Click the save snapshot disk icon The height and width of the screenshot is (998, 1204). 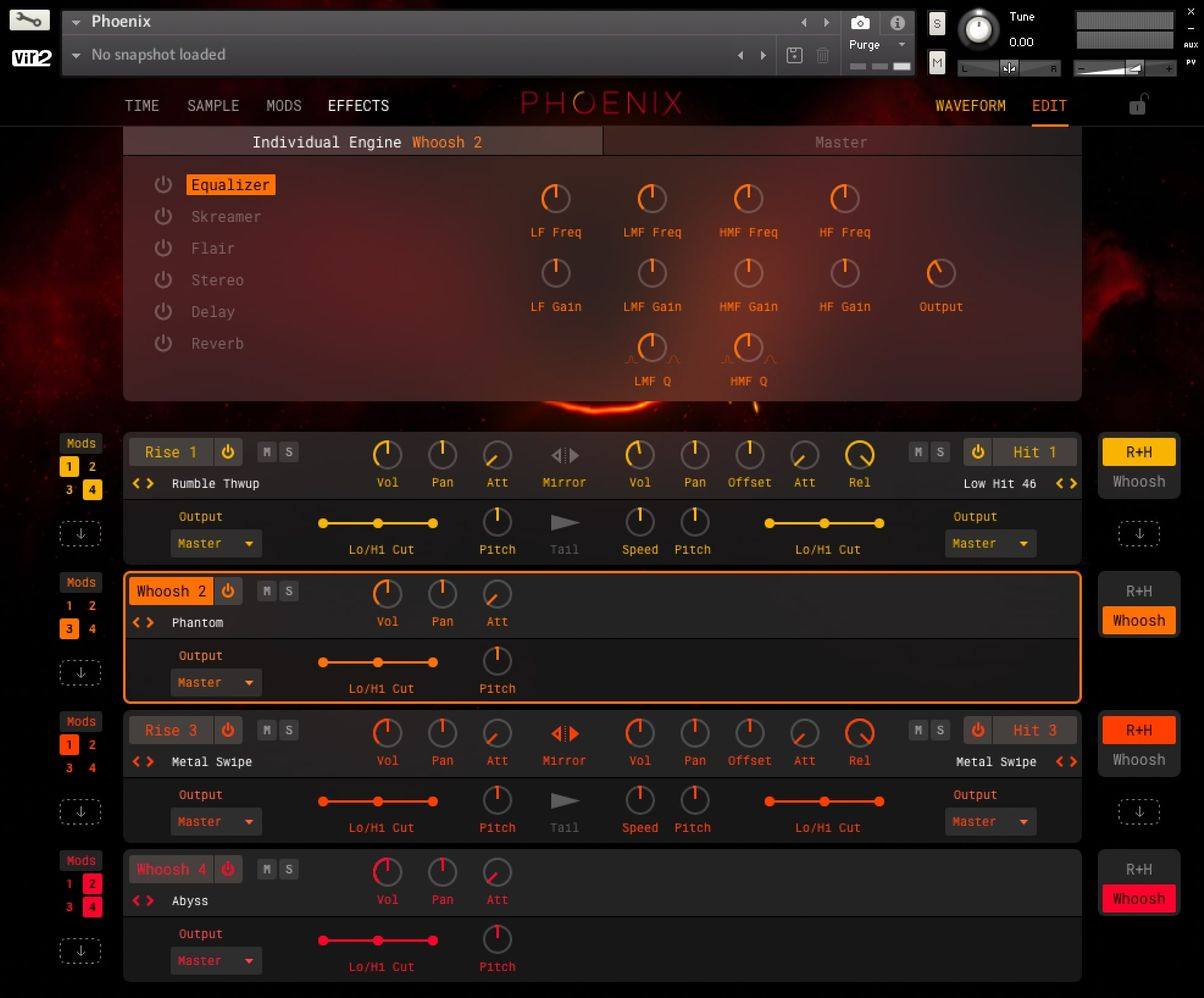[x=794, y=55]
